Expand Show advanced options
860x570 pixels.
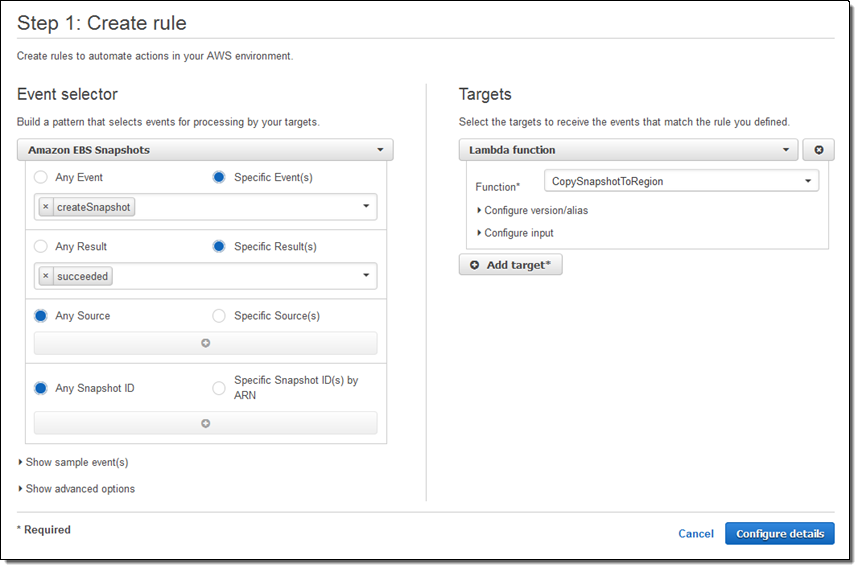(76, 489)
